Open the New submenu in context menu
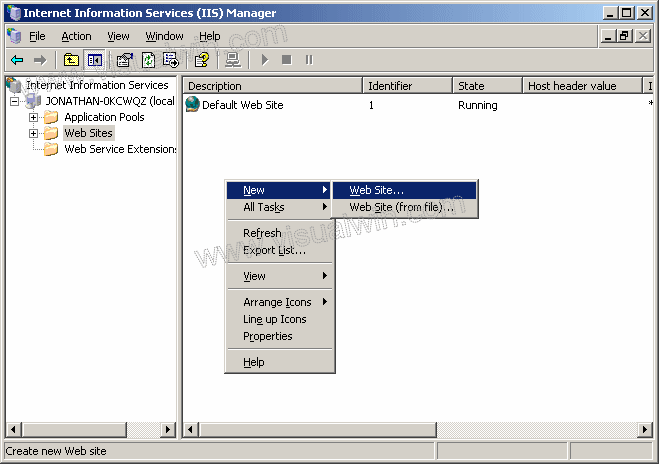Viewport: 659px width, 464px height. (x=279, y=190)
